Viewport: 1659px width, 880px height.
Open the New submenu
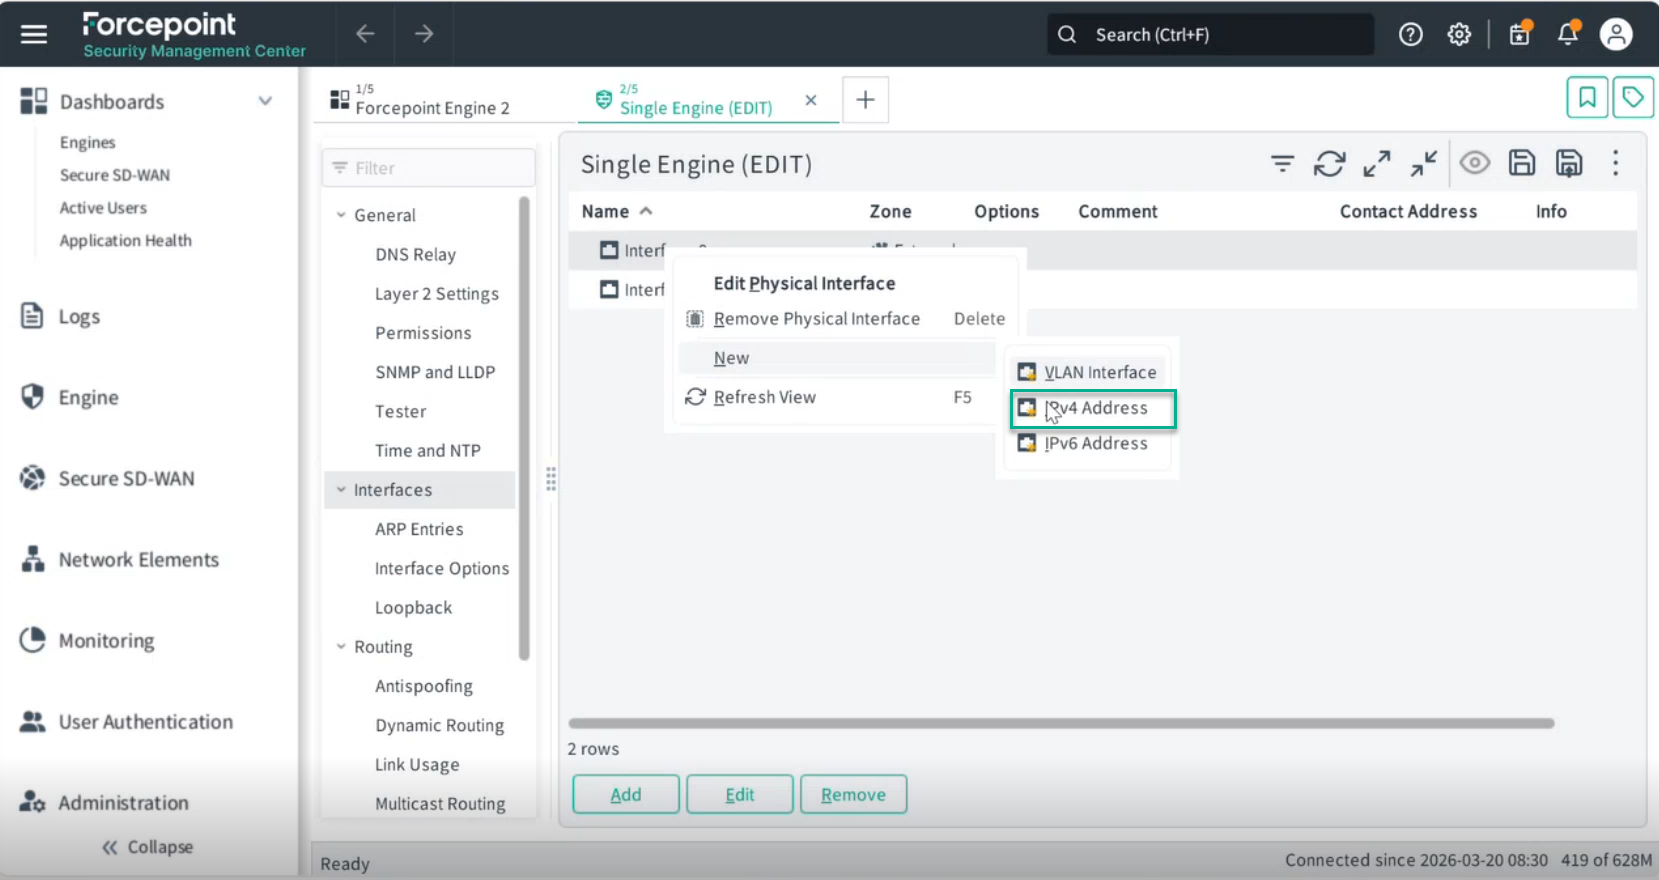coord(836,358)
